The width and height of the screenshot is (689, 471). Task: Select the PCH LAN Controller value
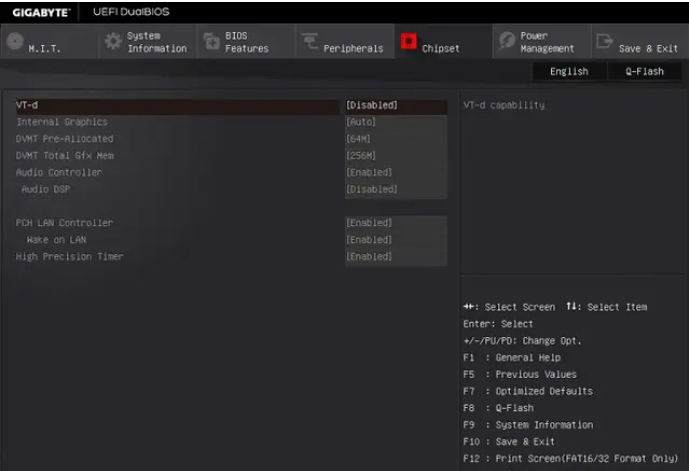(369, 223)
